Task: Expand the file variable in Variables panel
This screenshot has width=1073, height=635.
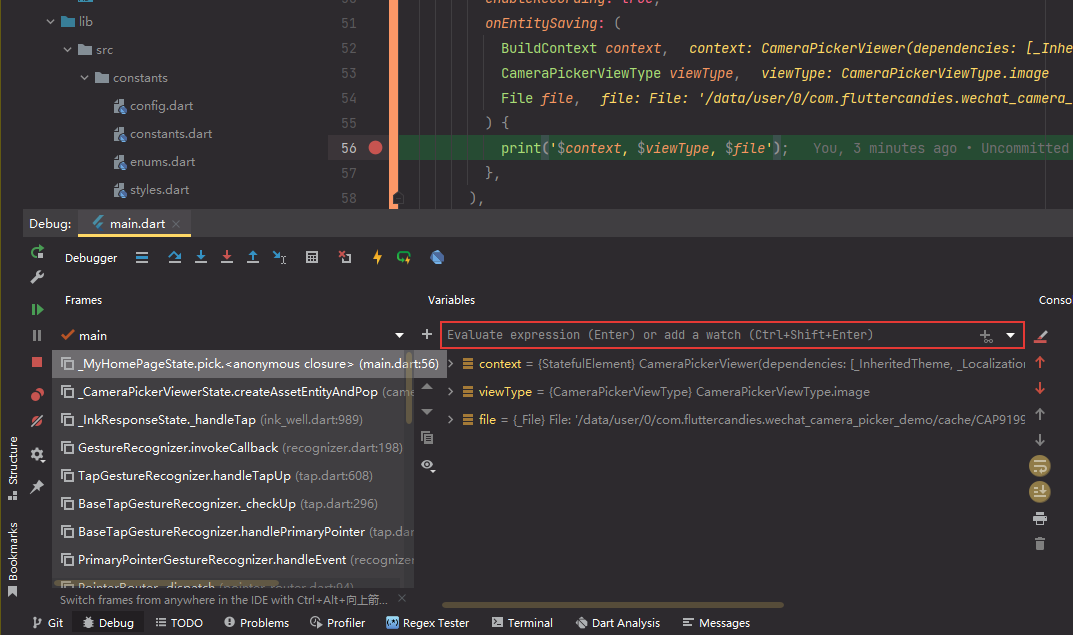Action: [x=449, y=419]
